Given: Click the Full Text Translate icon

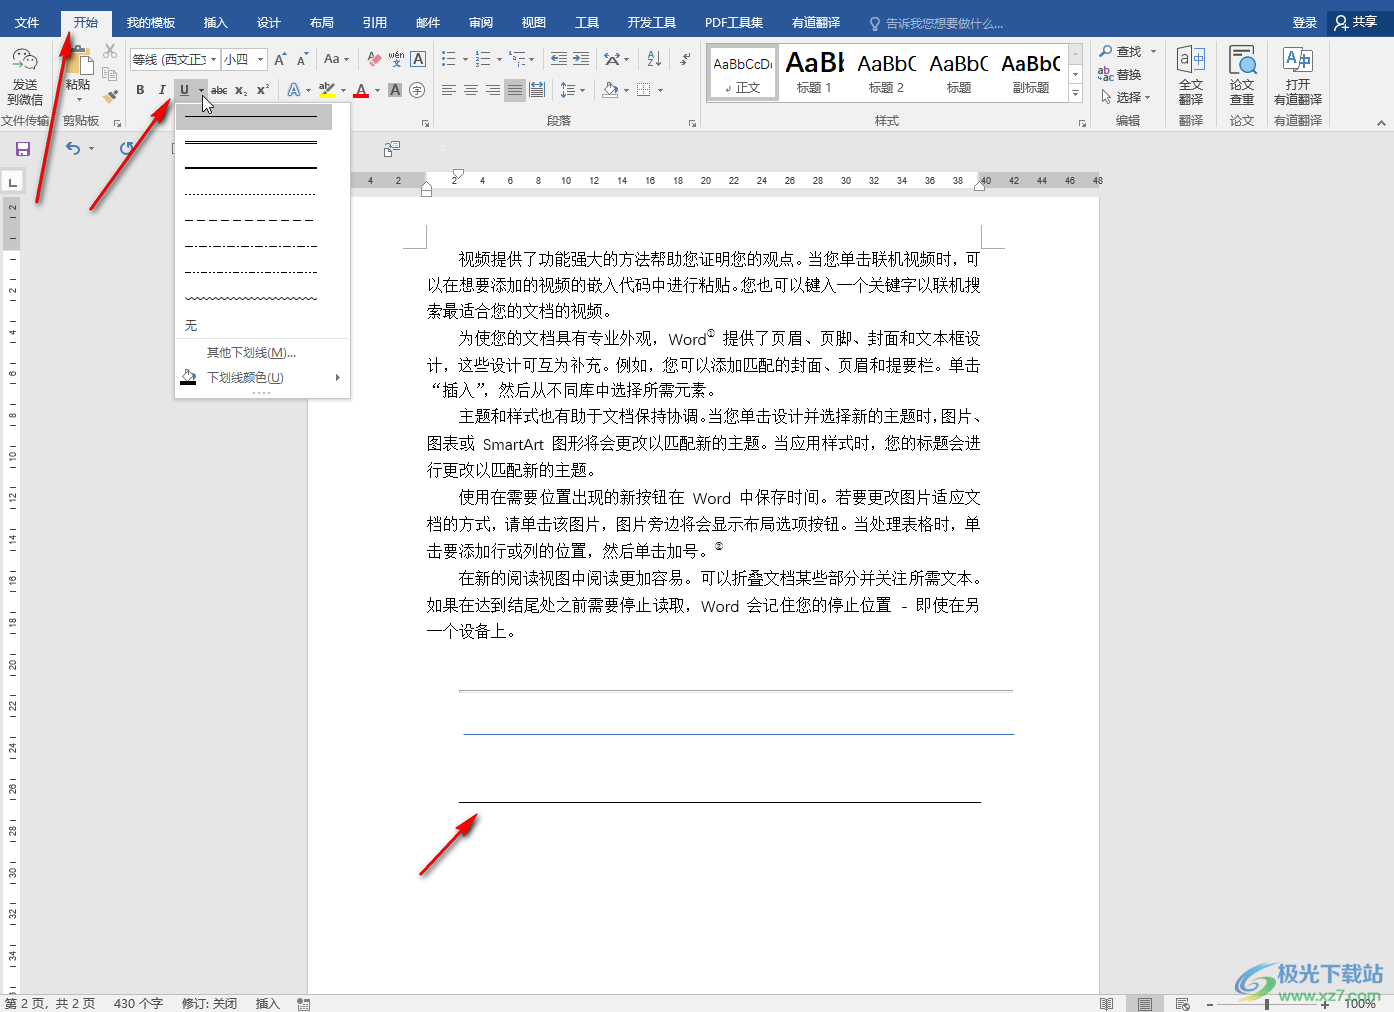Looking at the screenshot, I should 1190,76.
